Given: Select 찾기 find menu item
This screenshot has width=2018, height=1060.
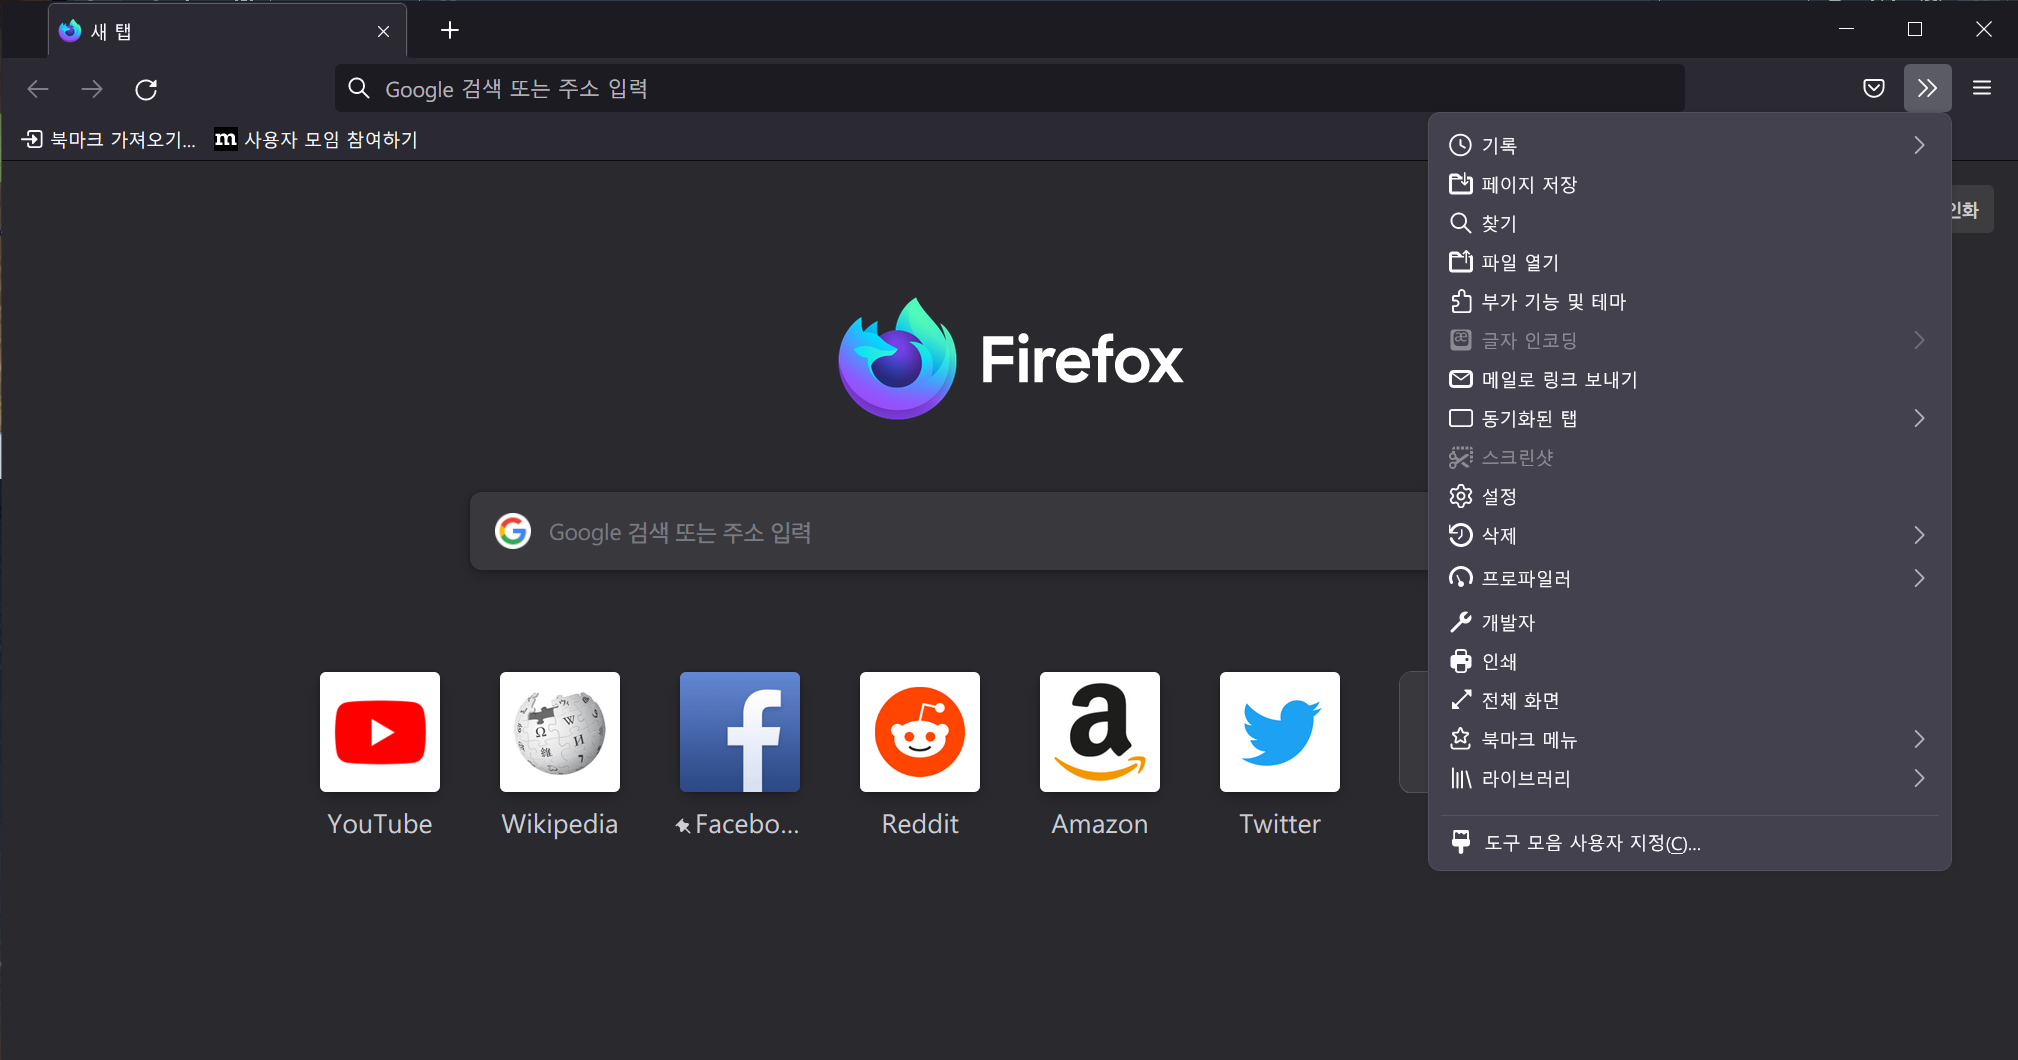Looking at the screenshot, I should click(x=1689, y=223).
